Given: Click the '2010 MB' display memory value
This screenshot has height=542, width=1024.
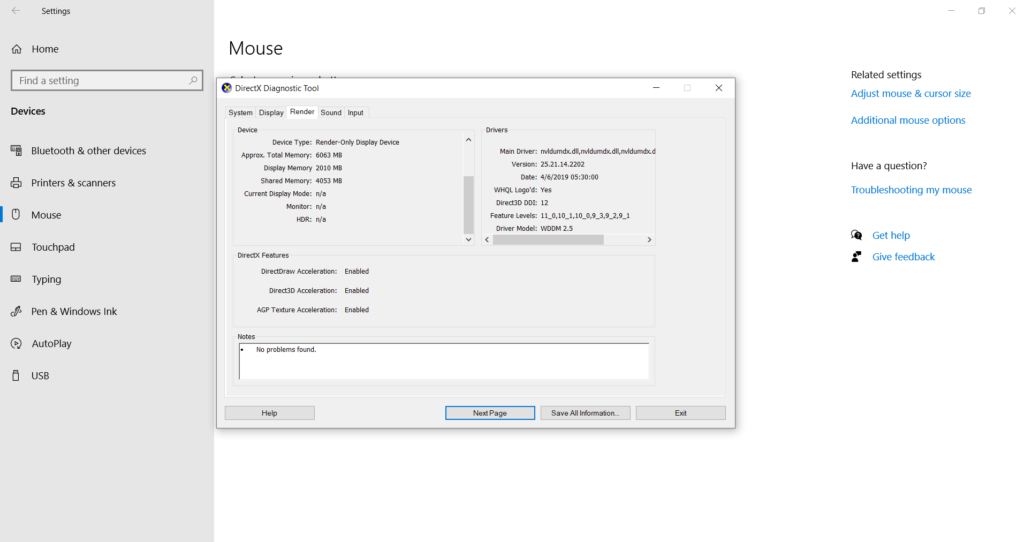Looking at the screenshot, I should click(328, 168).
